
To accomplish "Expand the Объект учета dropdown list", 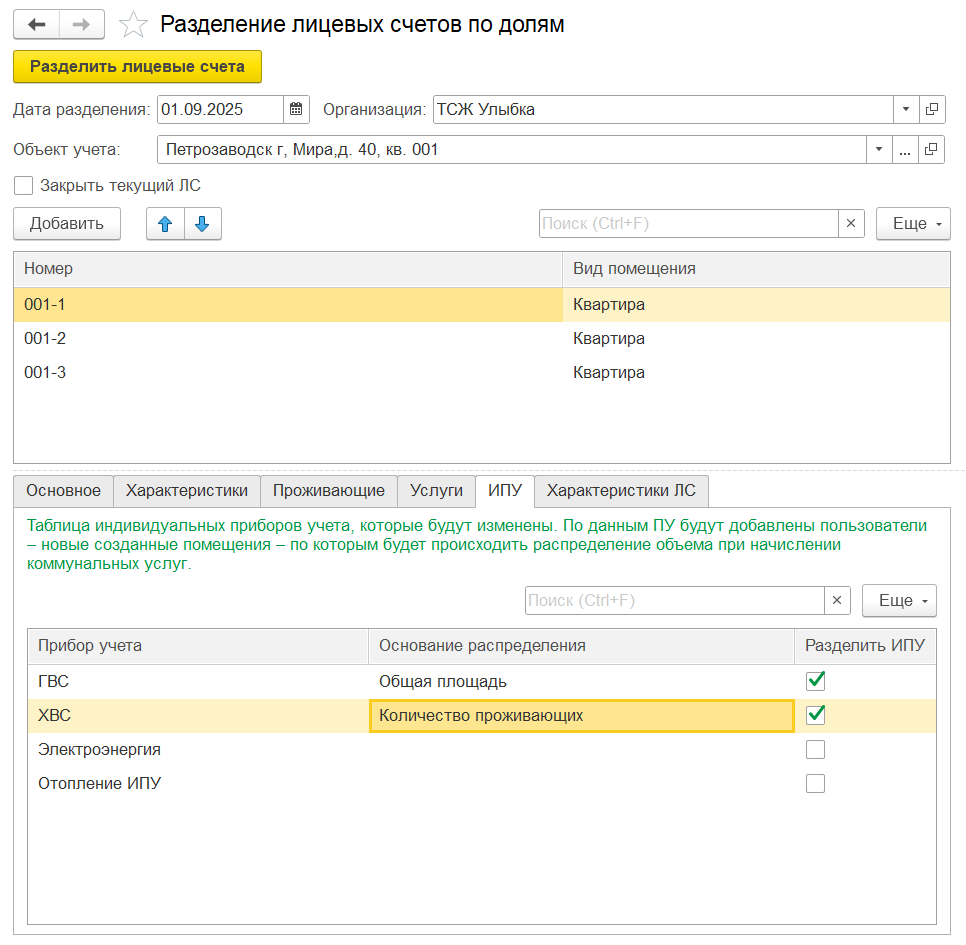I will [x=879, y=150].
